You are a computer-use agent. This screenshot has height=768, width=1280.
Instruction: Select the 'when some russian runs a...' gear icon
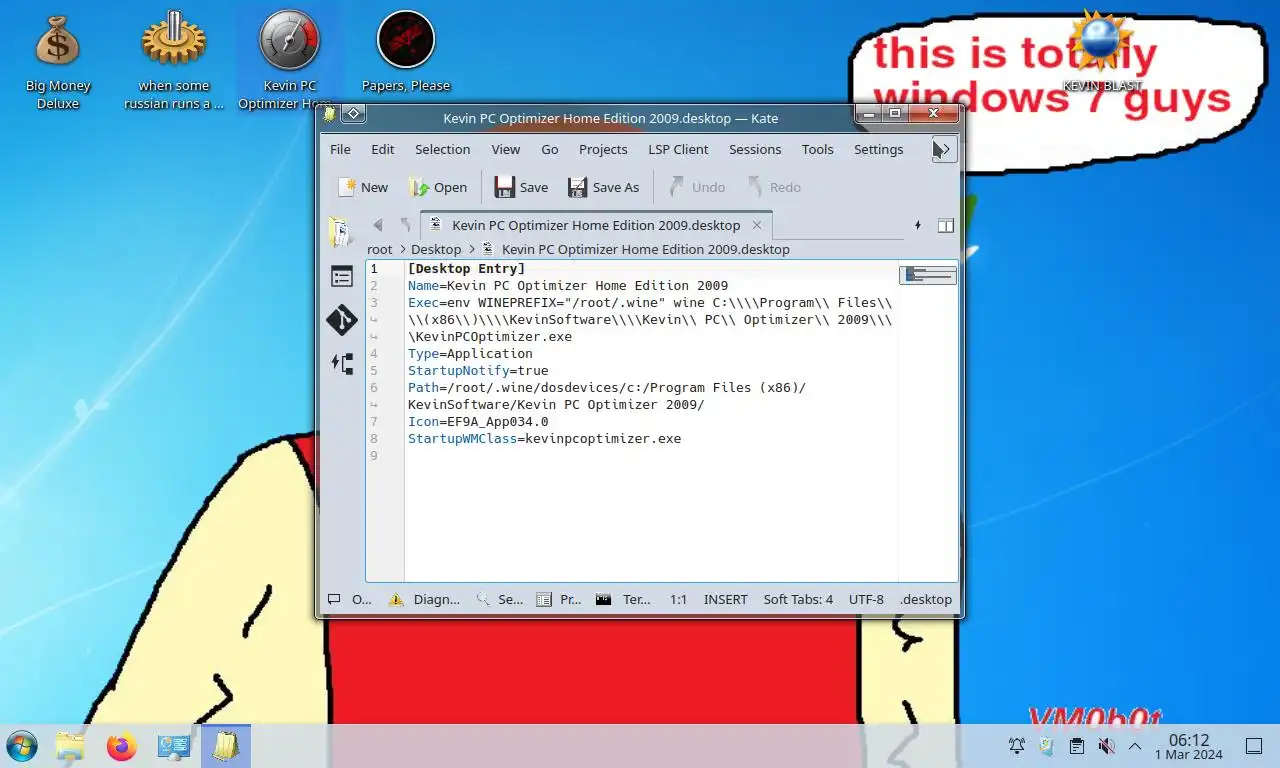174,60
